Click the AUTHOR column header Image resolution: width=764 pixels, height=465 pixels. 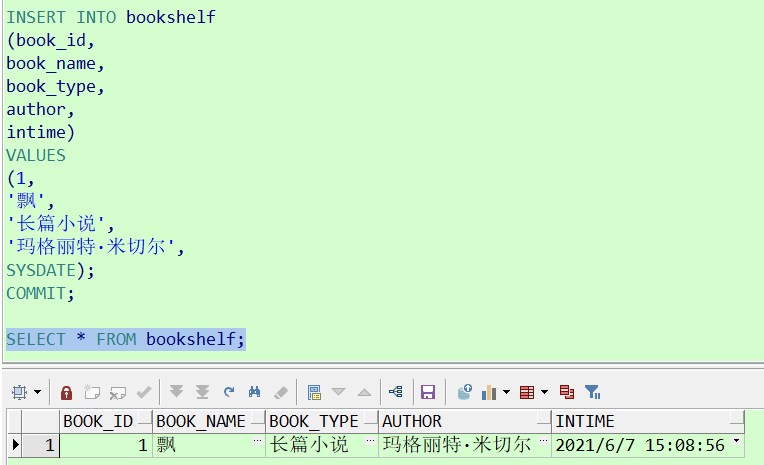click(x=465, y=421)
